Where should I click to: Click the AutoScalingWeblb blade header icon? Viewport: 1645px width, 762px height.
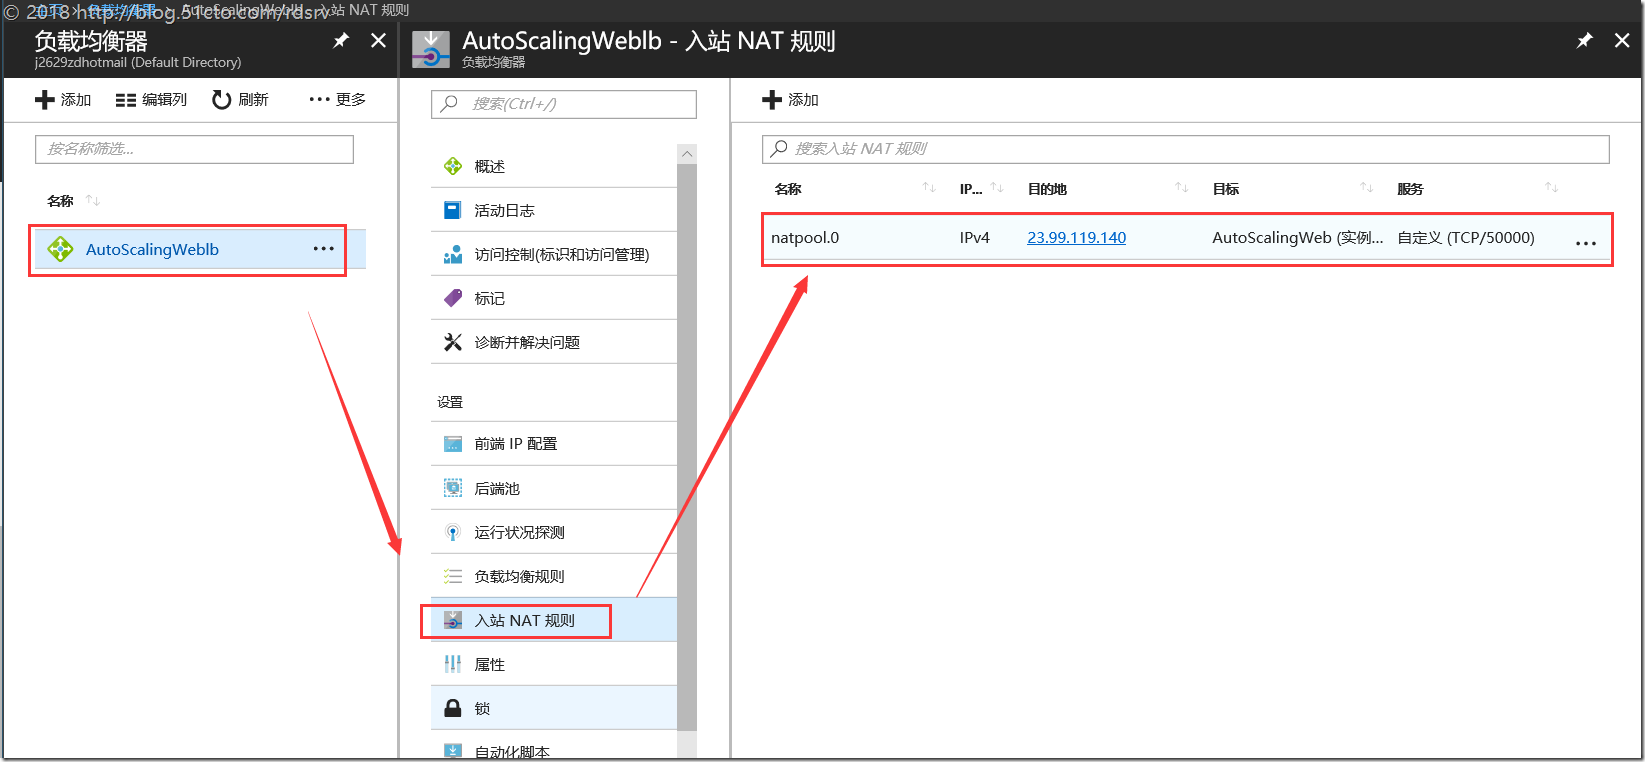pos(431,48)
